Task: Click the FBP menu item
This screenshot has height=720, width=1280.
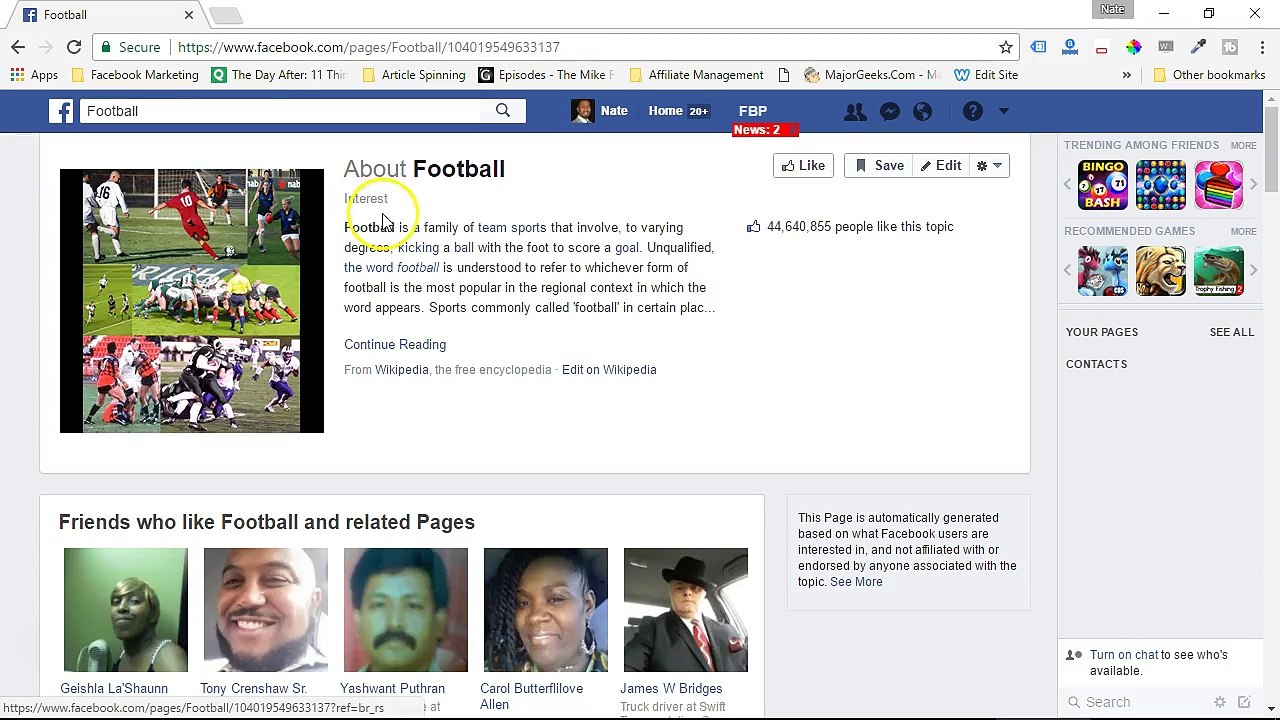Action: (753, 111)
